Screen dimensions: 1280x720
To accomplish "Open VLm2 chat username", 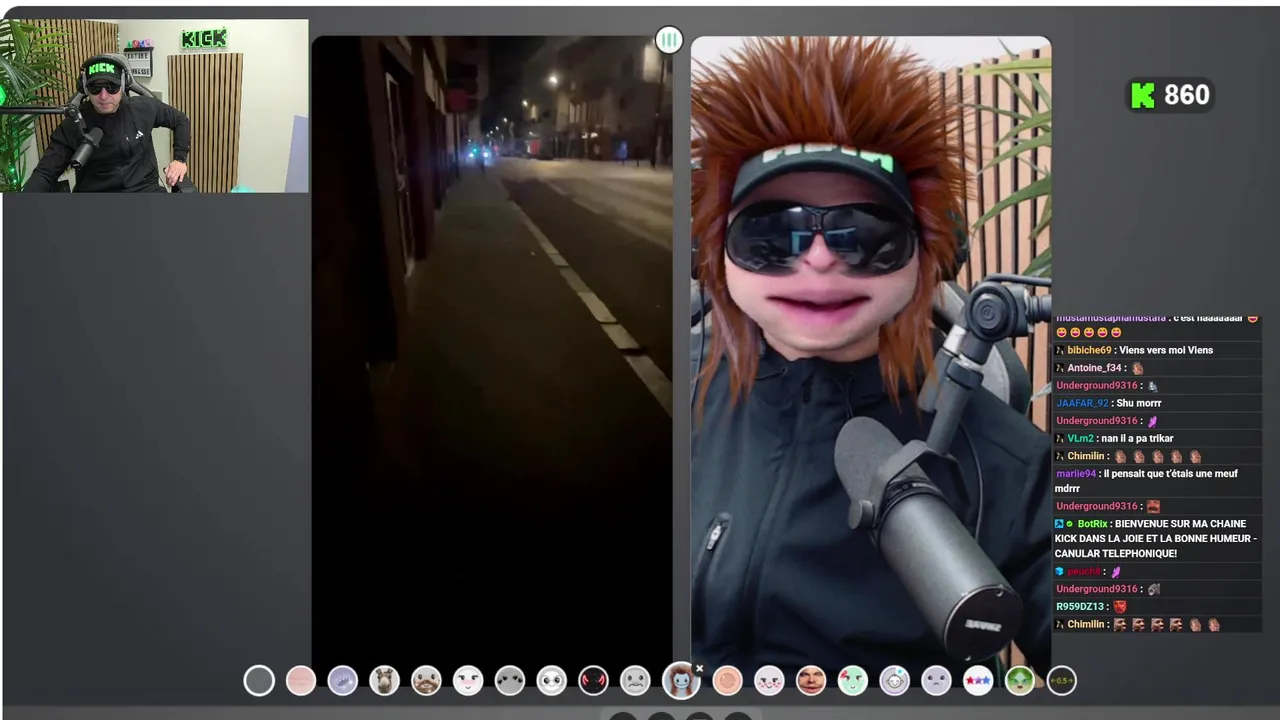I will click(x=1080, y=438).
